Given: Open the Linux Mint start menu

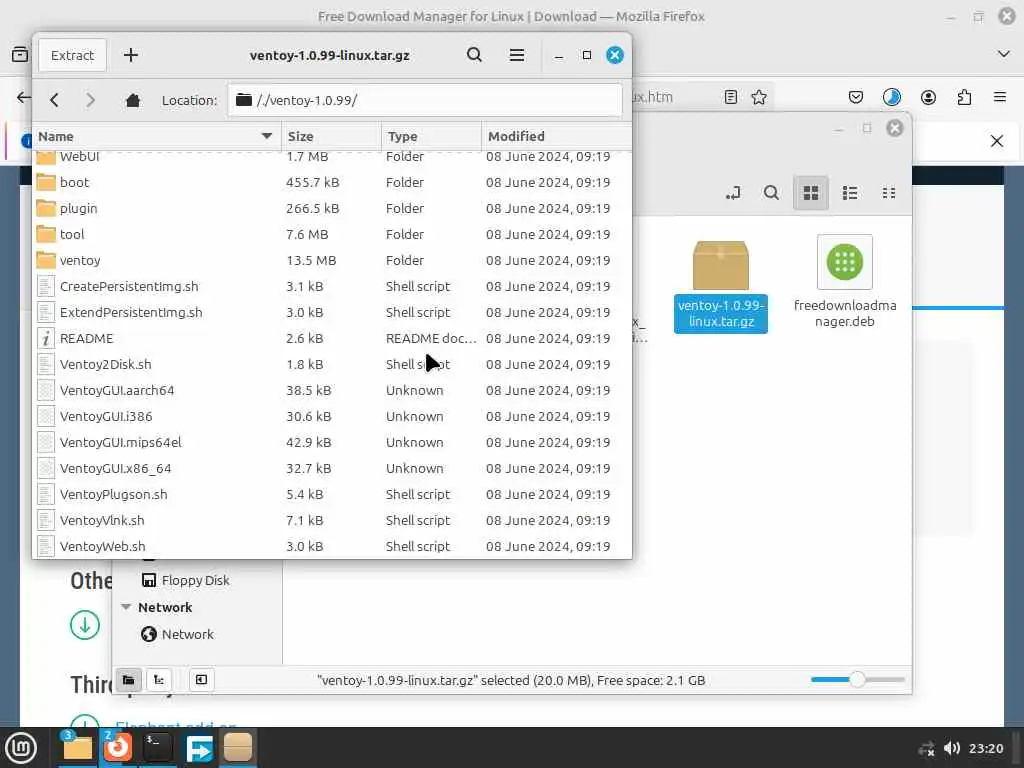Looking at the screenshot, I should click(21, 747).
